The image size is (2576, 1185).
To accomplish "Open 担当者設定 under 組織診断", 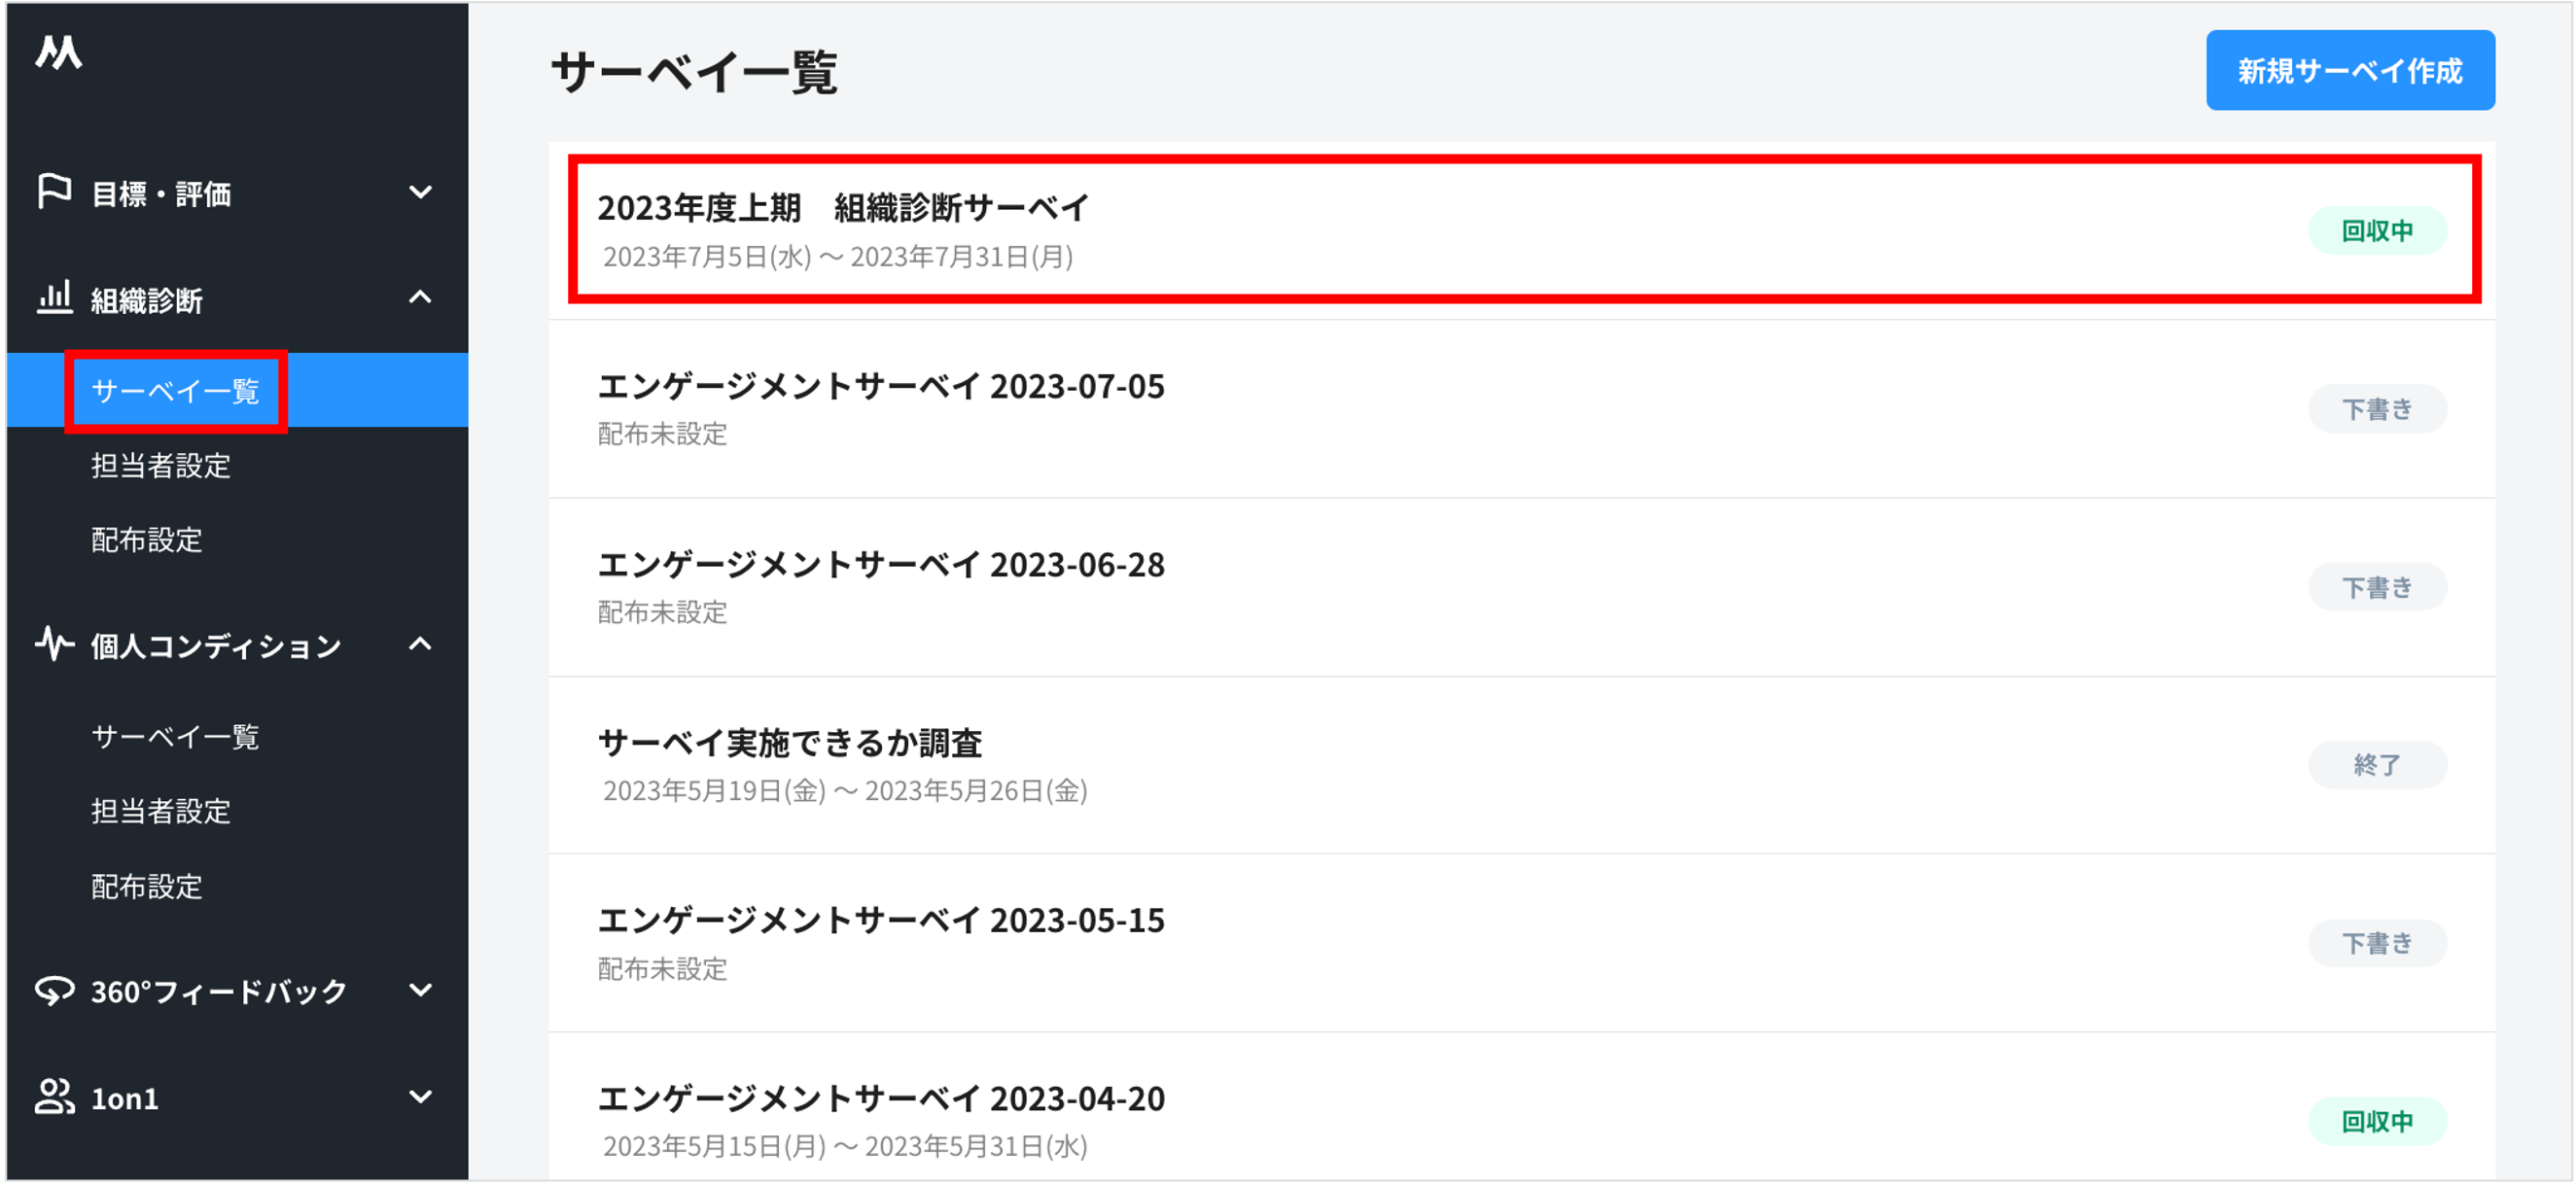I will click(x=161, y=466).
